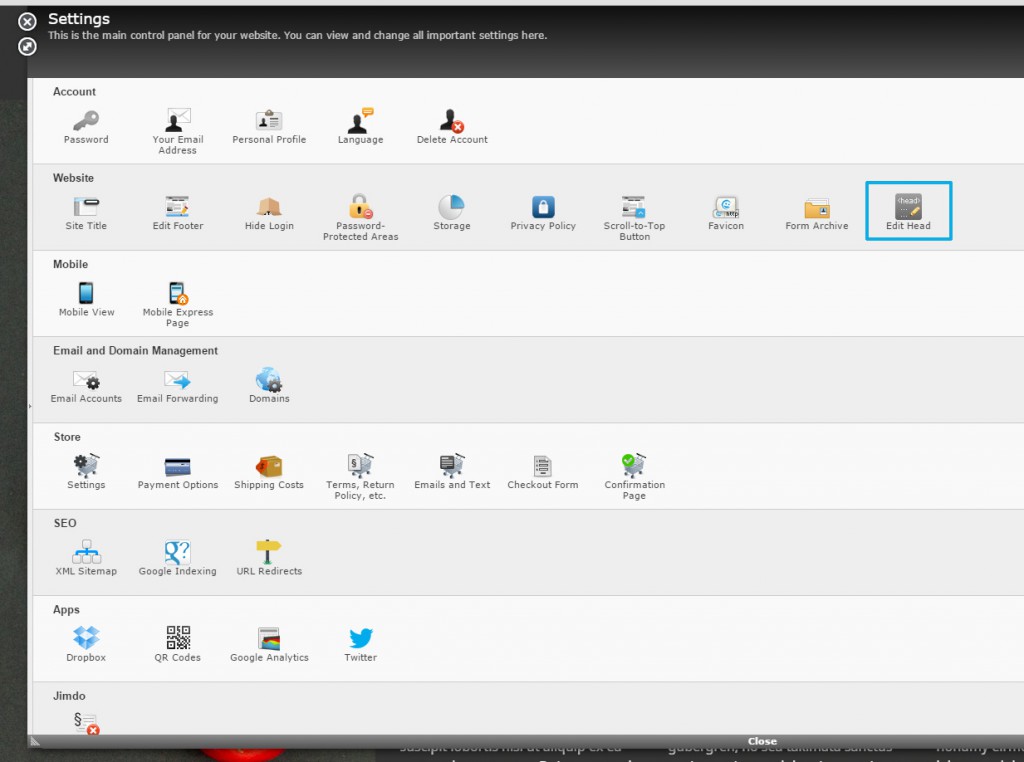The width and height of the screenshot is (1024, 762).
Task: Open Edit Head settings
Action: [908, 208]
